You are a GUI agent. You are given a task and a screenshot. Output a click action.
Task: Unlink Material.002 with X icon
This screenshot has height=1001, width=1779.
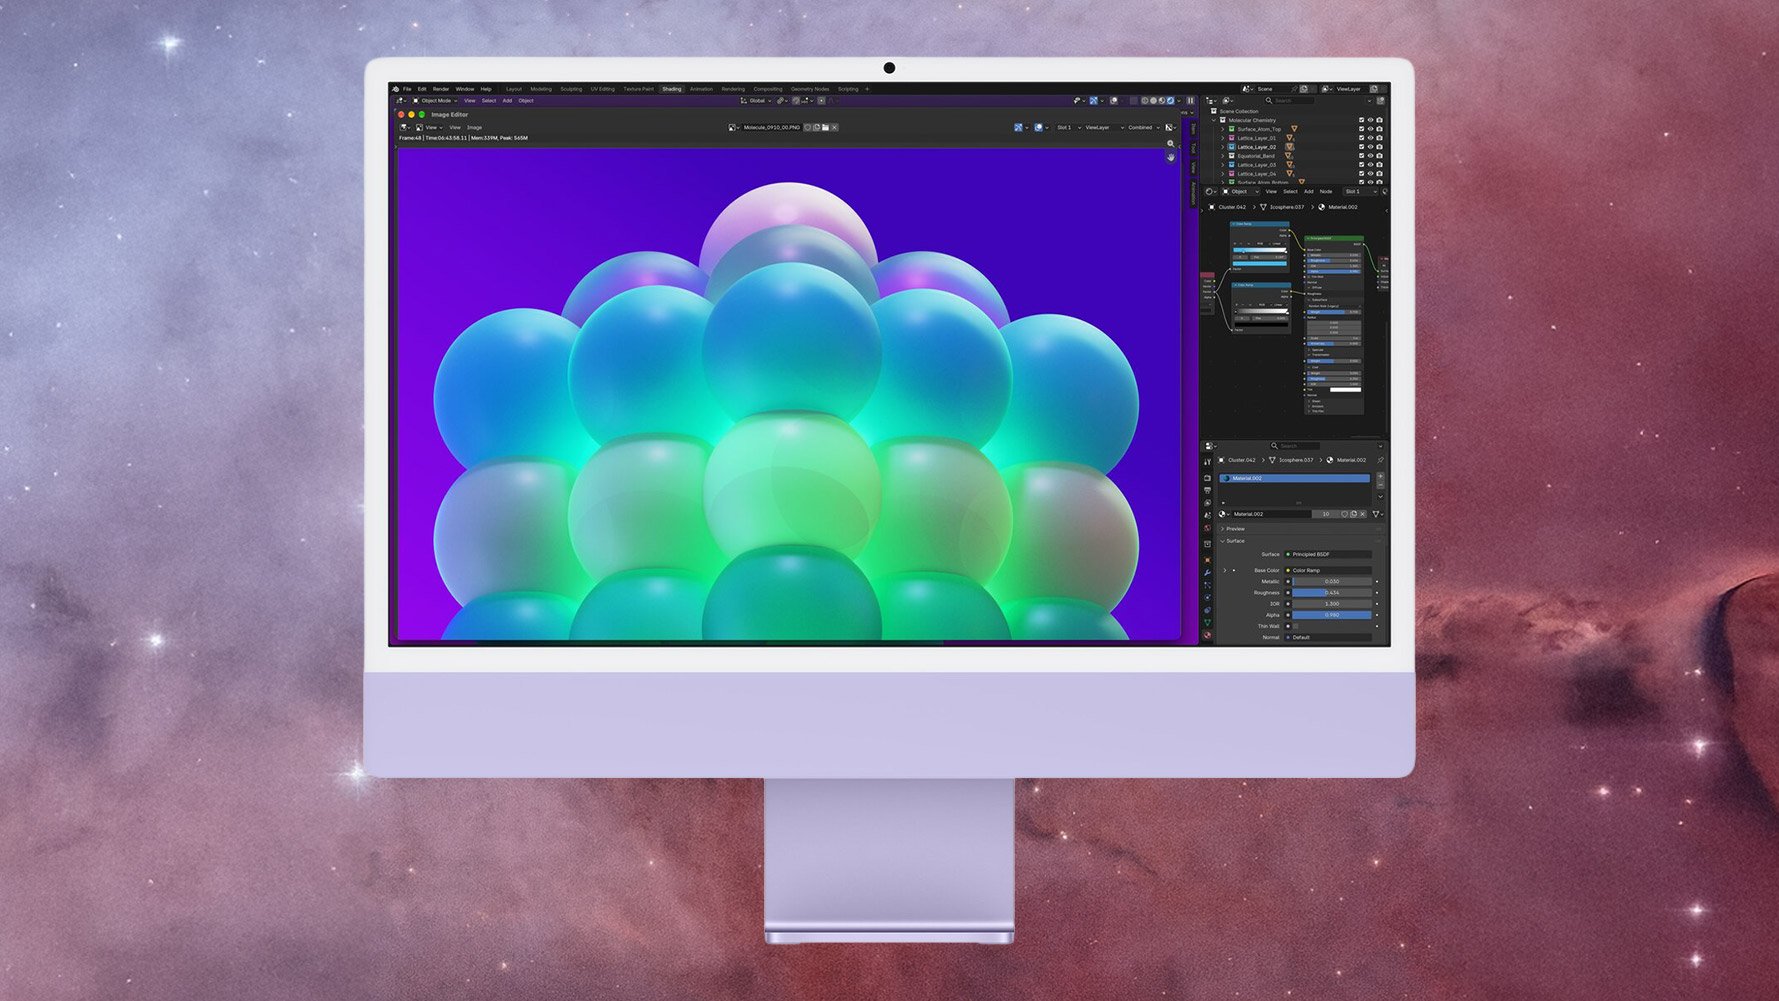1363,514
